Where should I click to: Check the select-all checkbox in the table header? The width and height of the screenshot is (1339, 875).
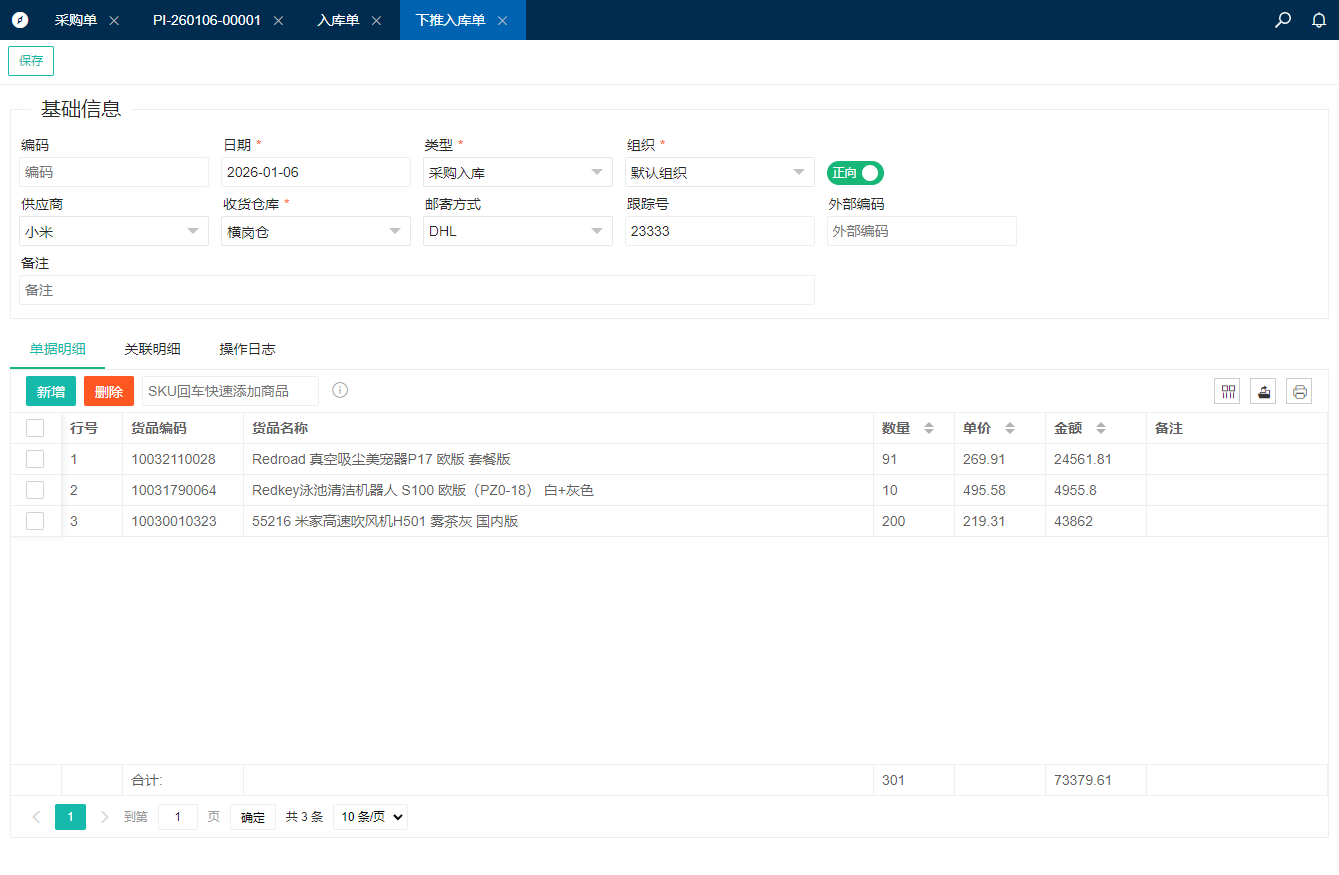coord(35,428)
